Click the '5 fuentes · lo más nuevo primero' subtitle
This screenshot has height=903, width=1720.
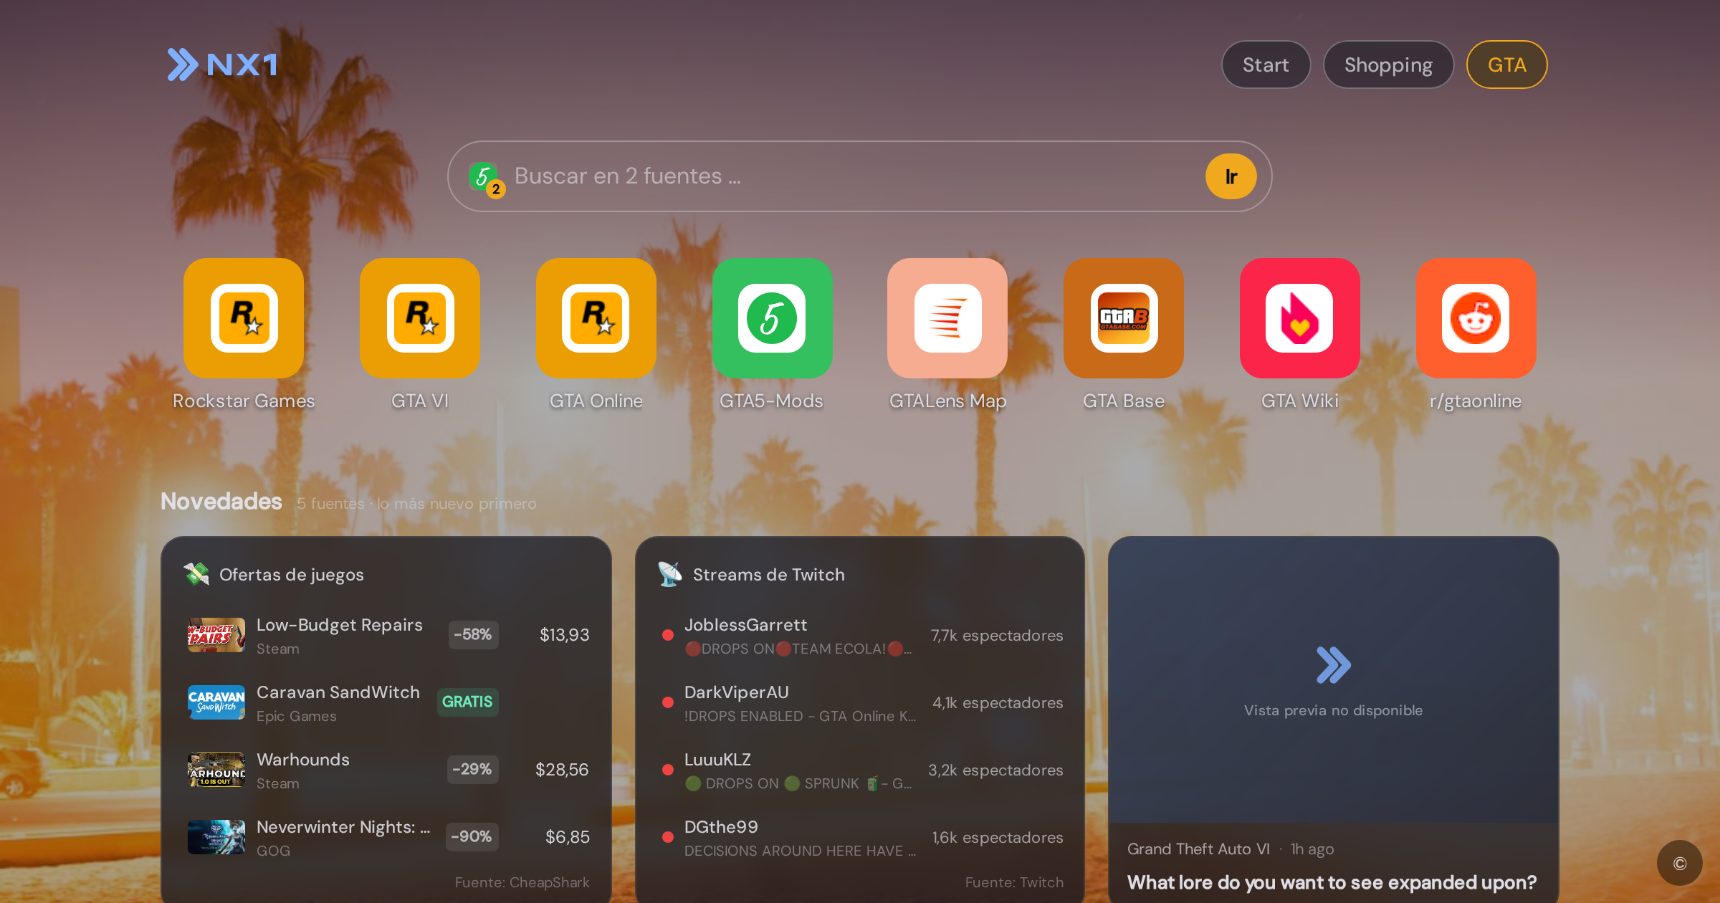tap(416, 504)
